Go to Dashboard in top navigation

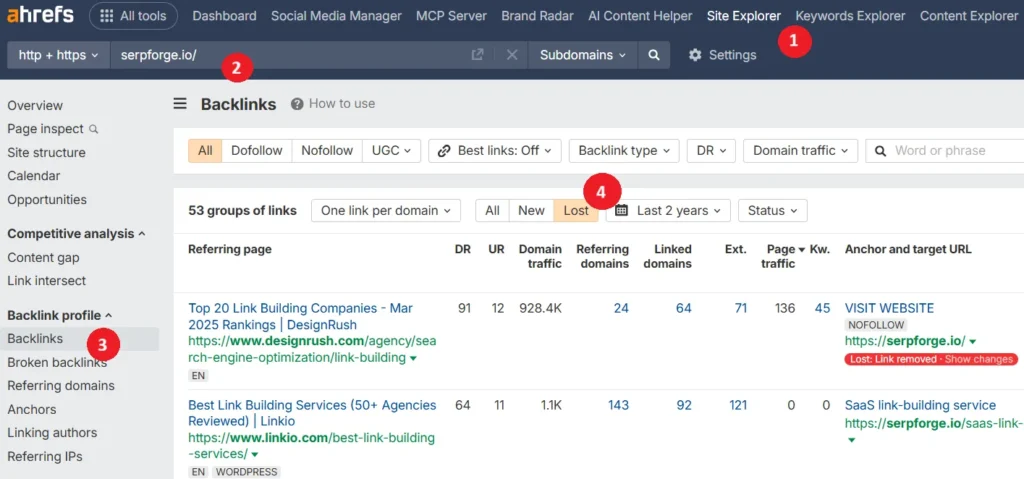point(225,16)
